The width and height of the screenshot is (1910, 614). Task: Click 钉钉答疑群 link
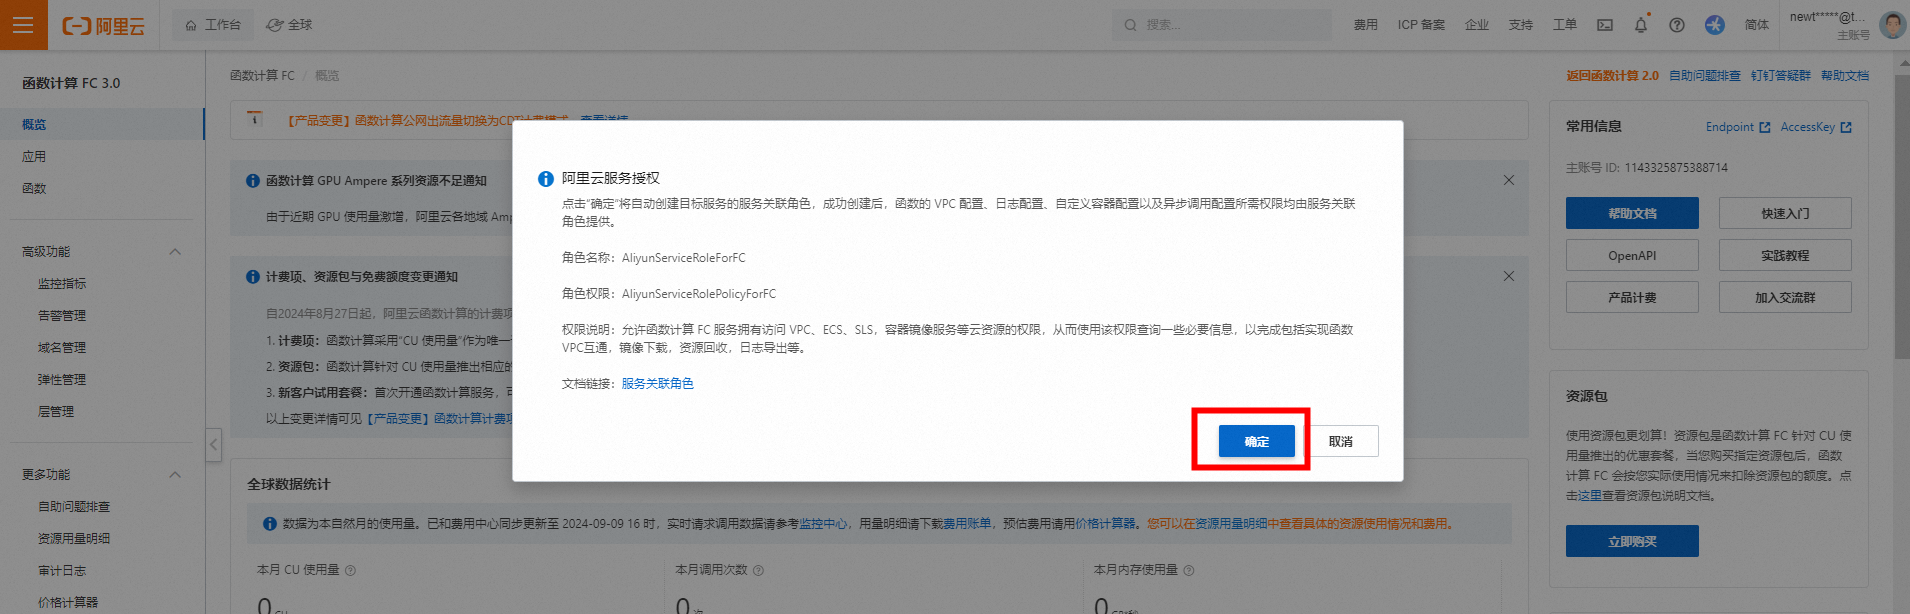tap(1780, 76)
